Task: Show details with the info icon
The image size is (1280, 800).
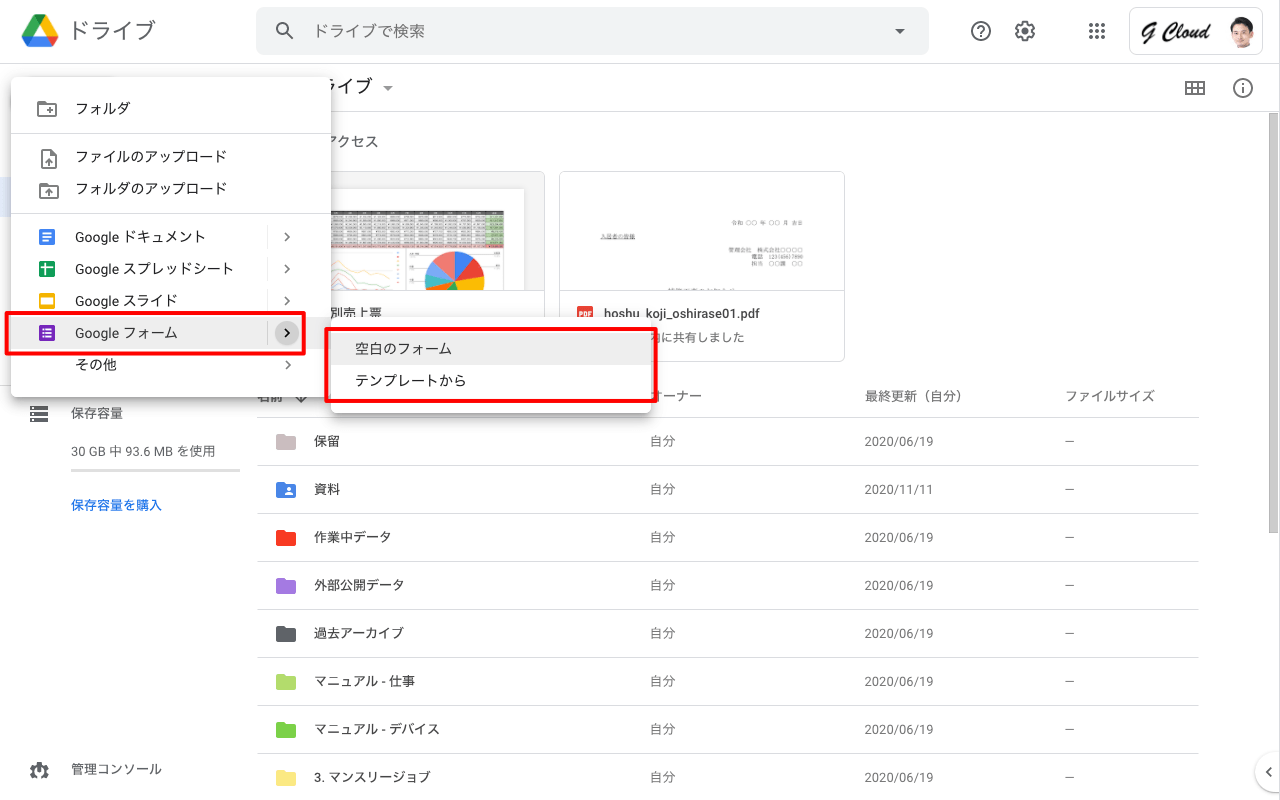Action: [1243, 88]
